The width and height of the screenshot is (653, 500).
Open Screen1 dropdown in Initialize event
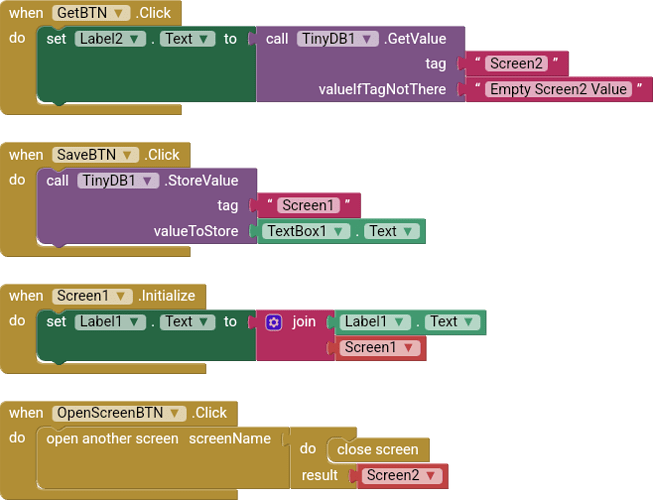92,296
